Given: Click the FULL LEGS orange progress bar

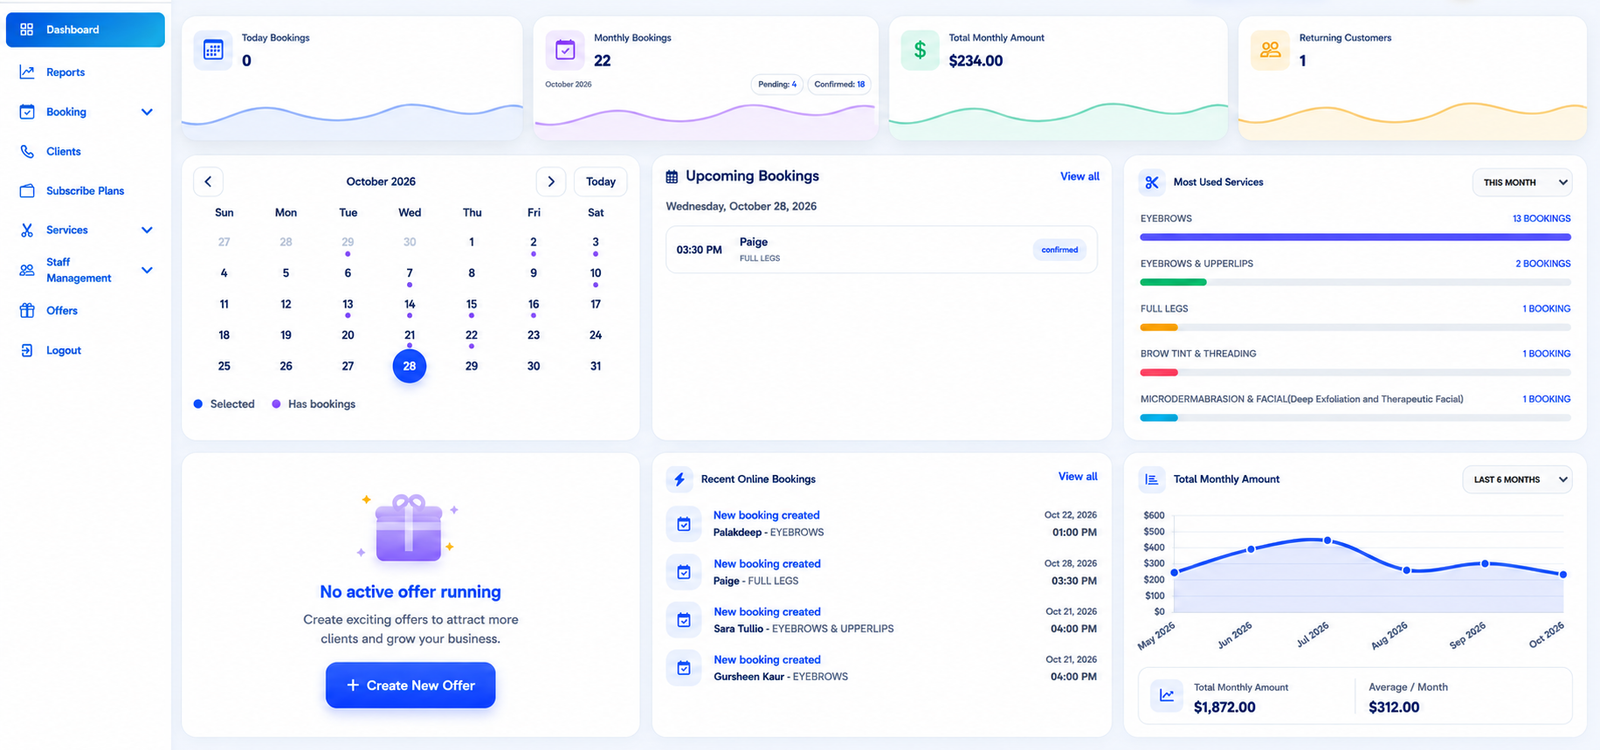Looking at the screenshot, I should click(x=1159, y=327).
